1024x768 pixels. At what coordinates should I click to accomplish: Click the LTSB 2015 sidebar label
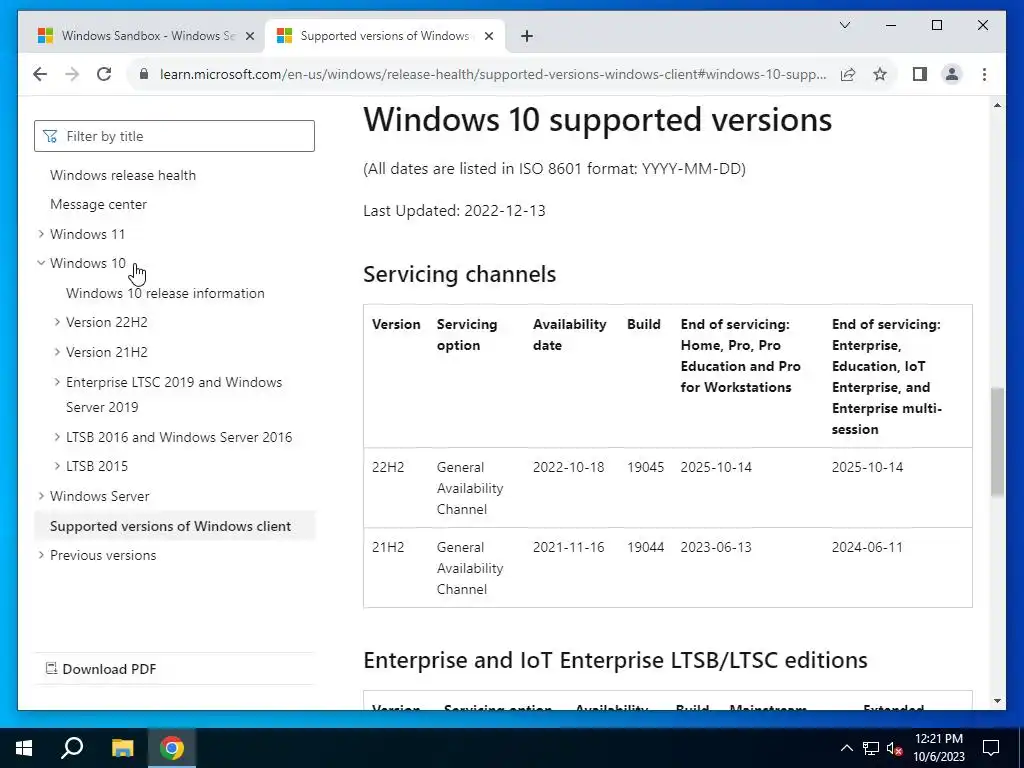pos(97,466)
